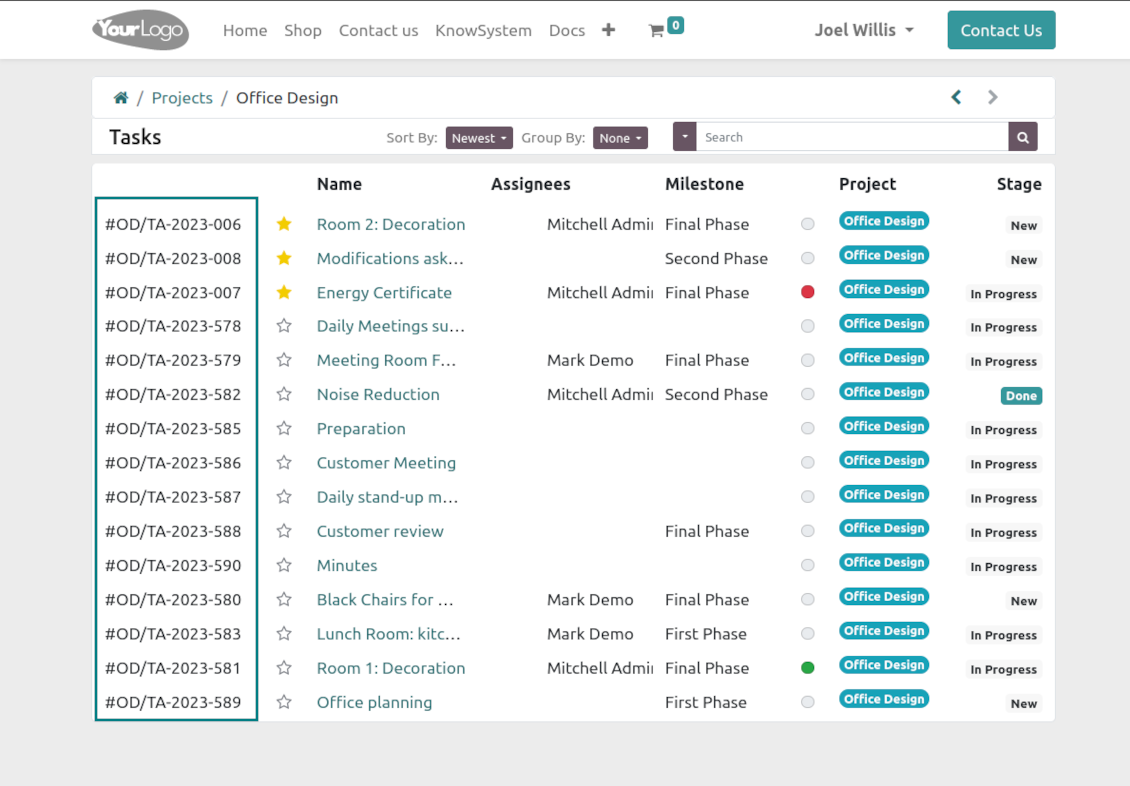
Task: Unstar the Energy Certificate task
Action: [284, 293]
